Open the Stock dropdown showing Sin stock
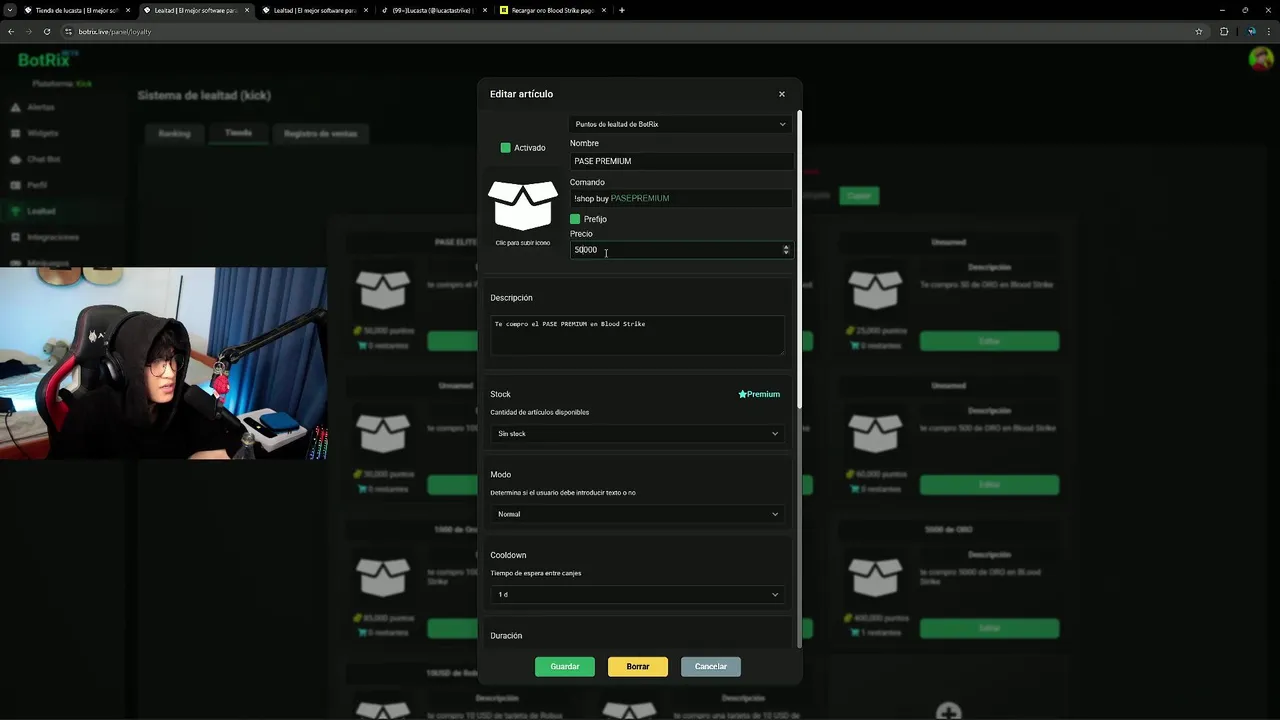This screenshot has width=1280, height=720. point(637,434)
